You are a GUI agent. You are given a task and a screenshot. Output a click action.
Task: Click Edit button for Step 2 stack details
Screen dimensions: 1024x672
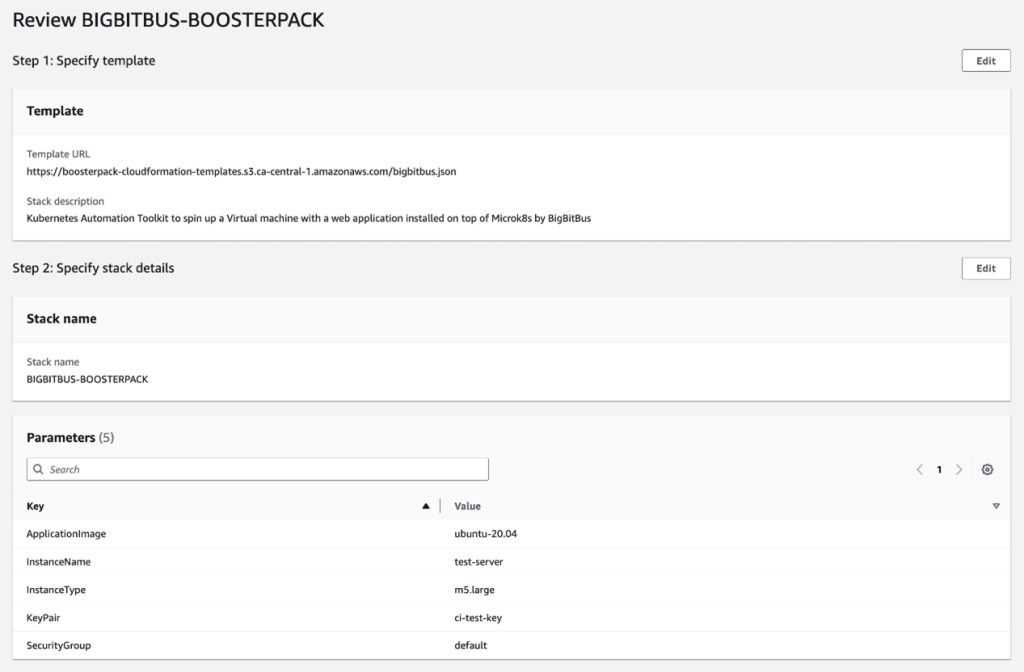[985, 268]
